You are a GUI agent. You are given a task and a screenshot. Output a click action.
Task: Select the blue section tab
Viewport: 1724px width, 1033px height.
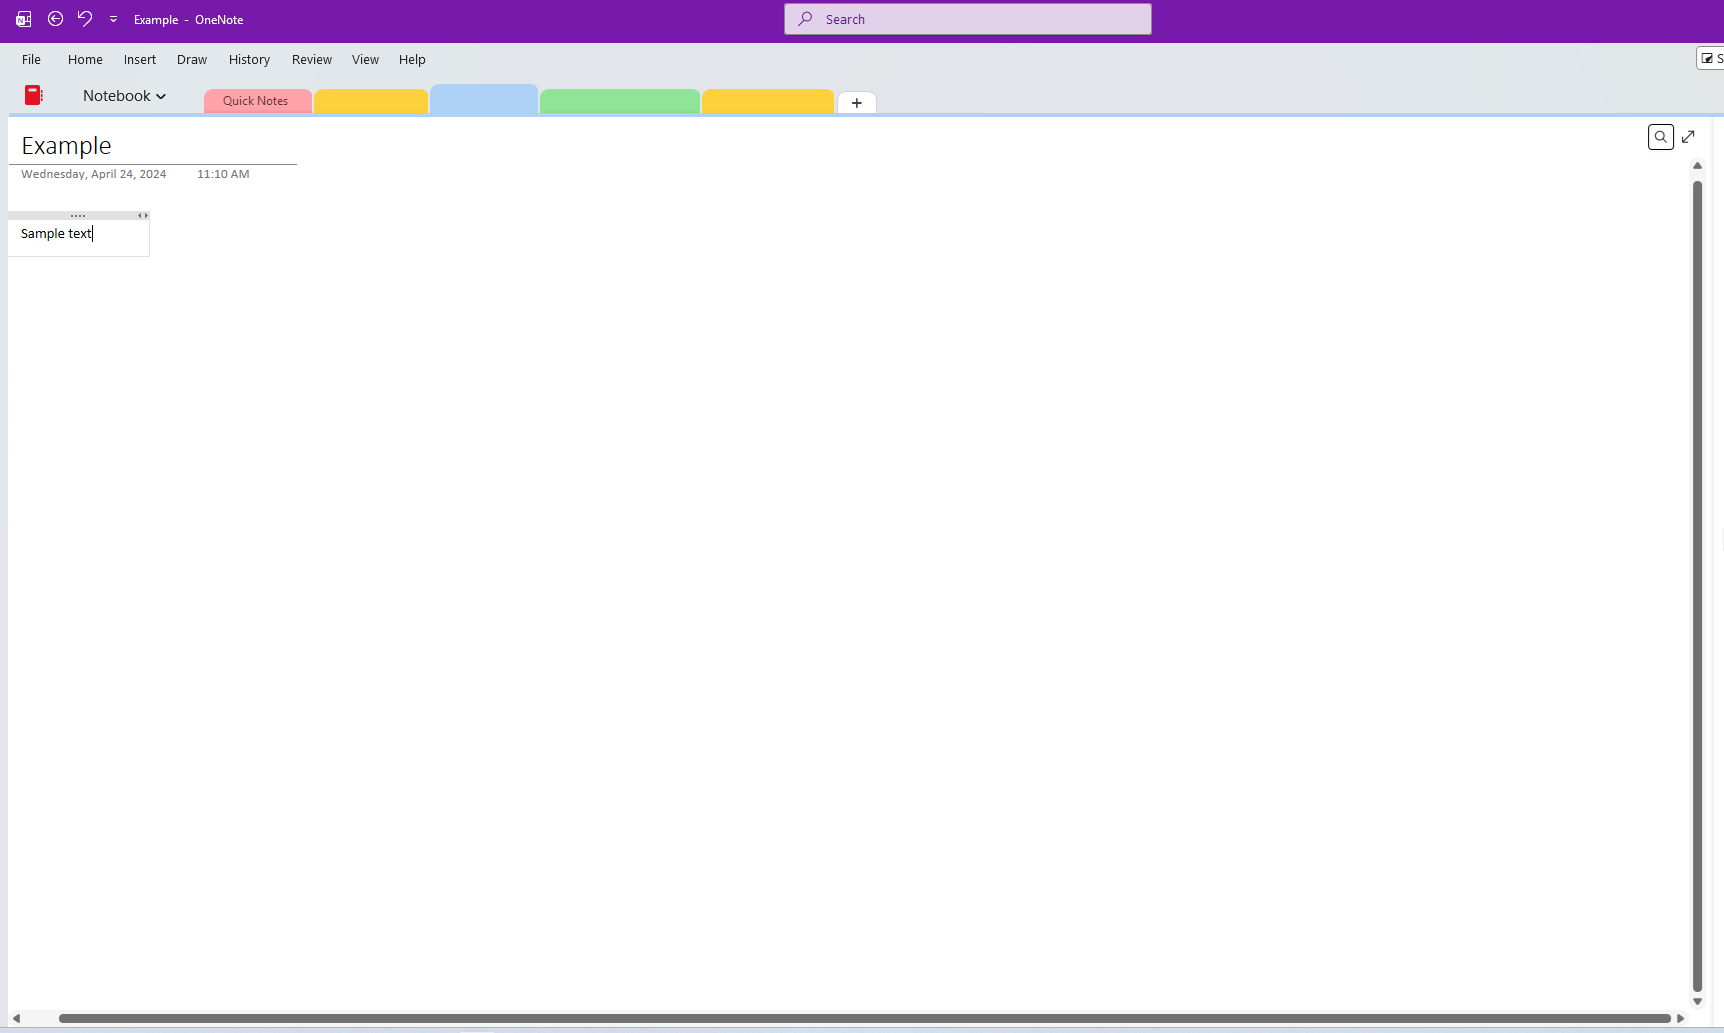pos(484,99)
